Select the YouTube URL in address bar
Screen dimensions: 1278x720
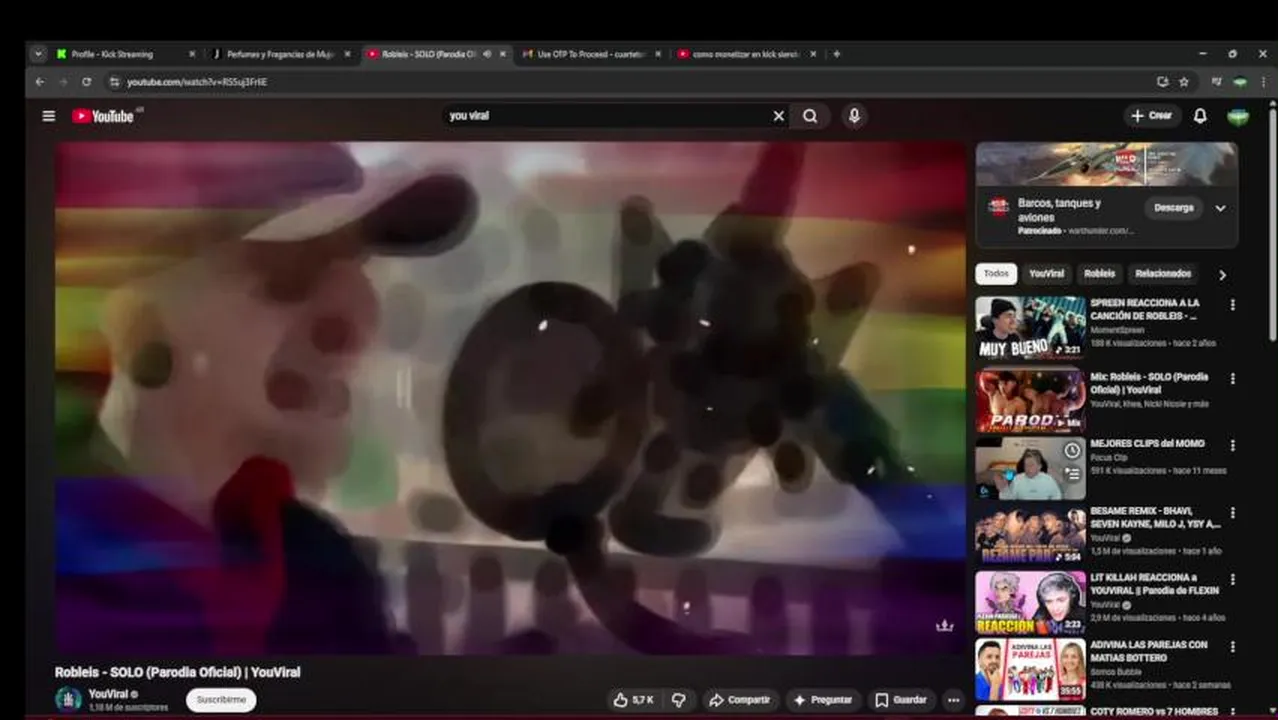197,82
